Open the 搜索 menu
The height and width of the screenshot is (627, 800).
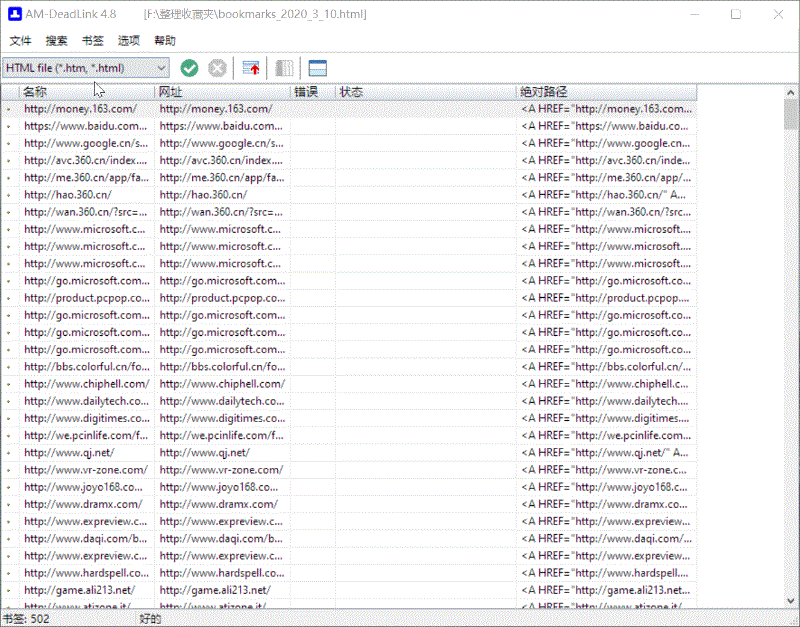tap(57, 41)
